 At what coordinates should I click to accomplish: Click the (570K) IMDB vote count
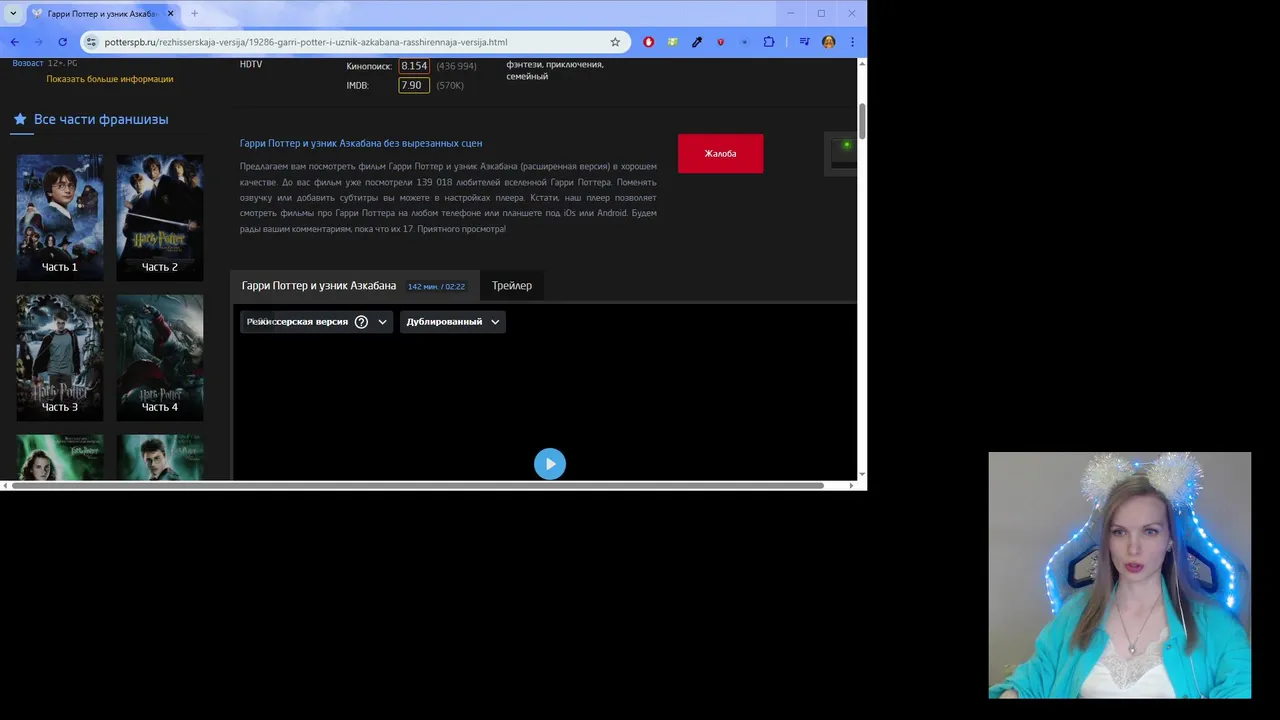tap(450, 86)
